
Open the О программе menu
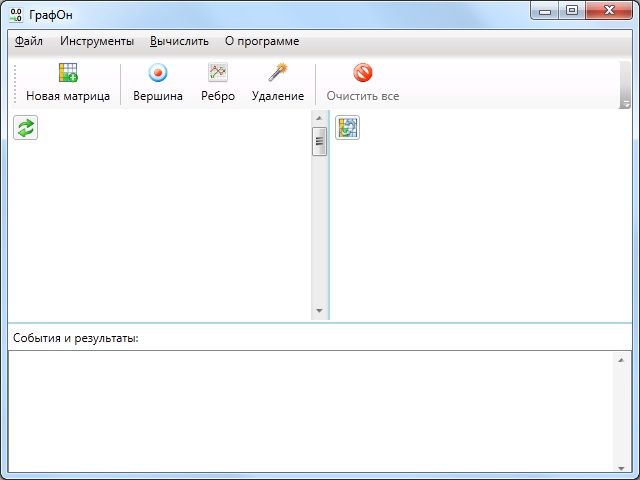pos(262,41)
